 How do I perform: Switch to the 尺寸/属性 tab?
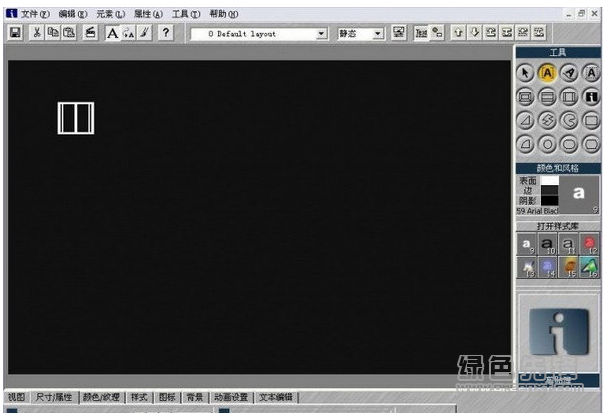point(54,397)
